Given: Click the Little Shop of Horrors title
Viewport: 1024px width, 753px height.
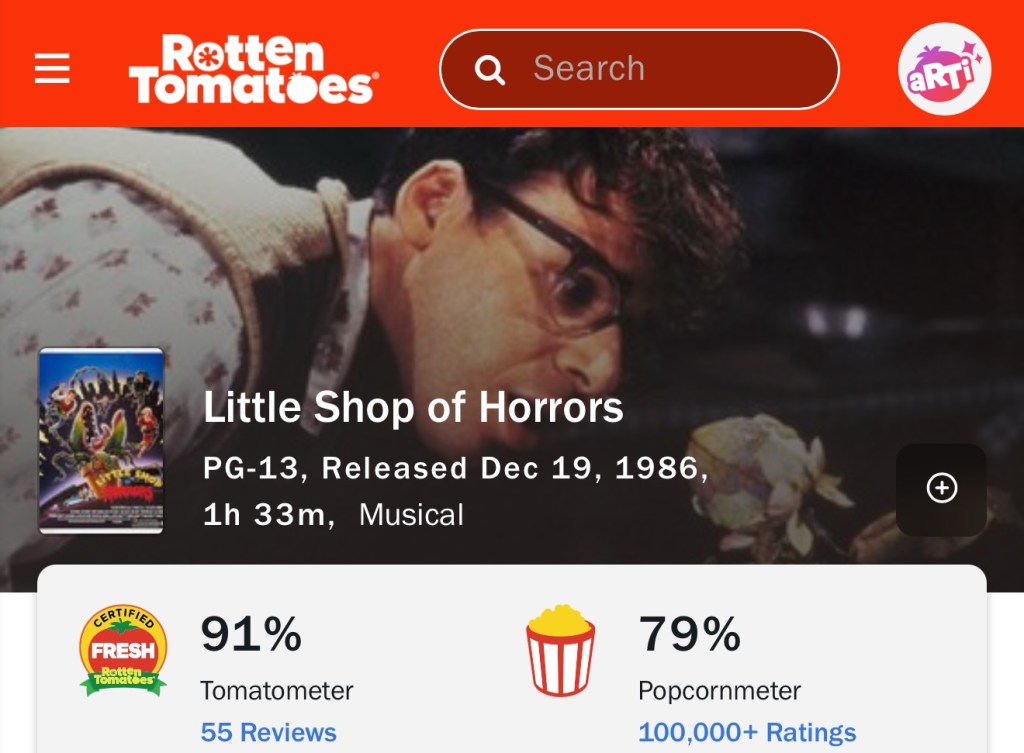Looking at the screenshot, I should [x=413, y=407].
